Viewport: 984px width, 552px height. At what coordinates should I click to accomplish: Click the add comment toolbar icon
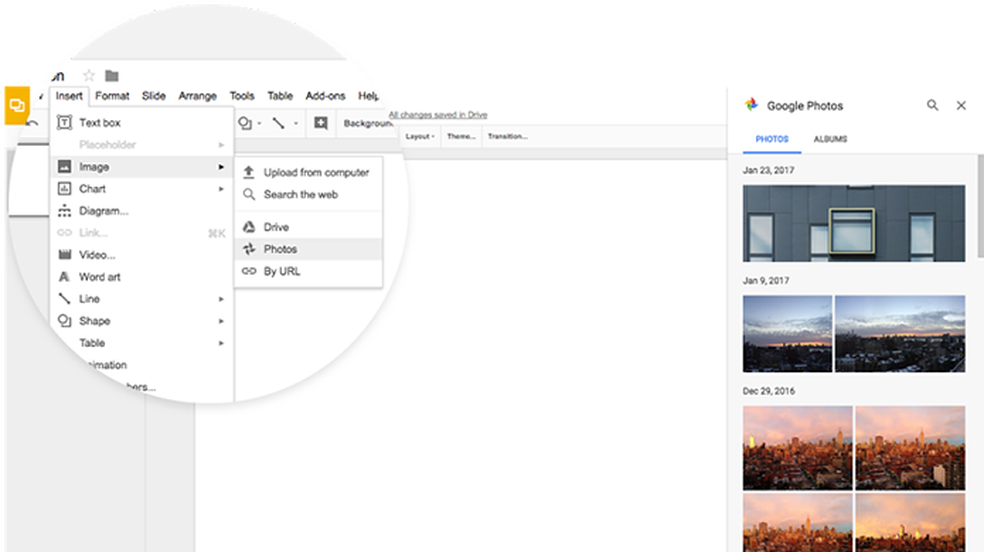pos(321,123)
